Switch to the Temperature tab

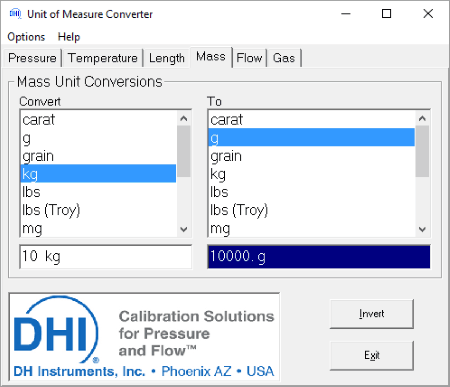[x=103, y=58]
